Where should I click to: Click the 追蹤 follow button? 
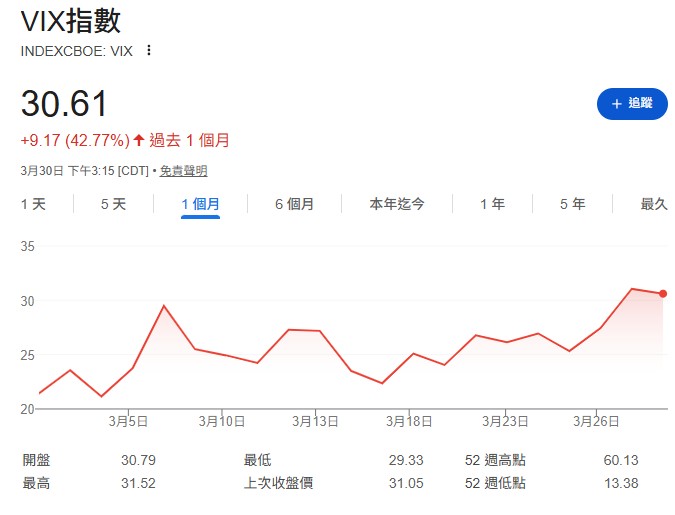pos(631,103)
